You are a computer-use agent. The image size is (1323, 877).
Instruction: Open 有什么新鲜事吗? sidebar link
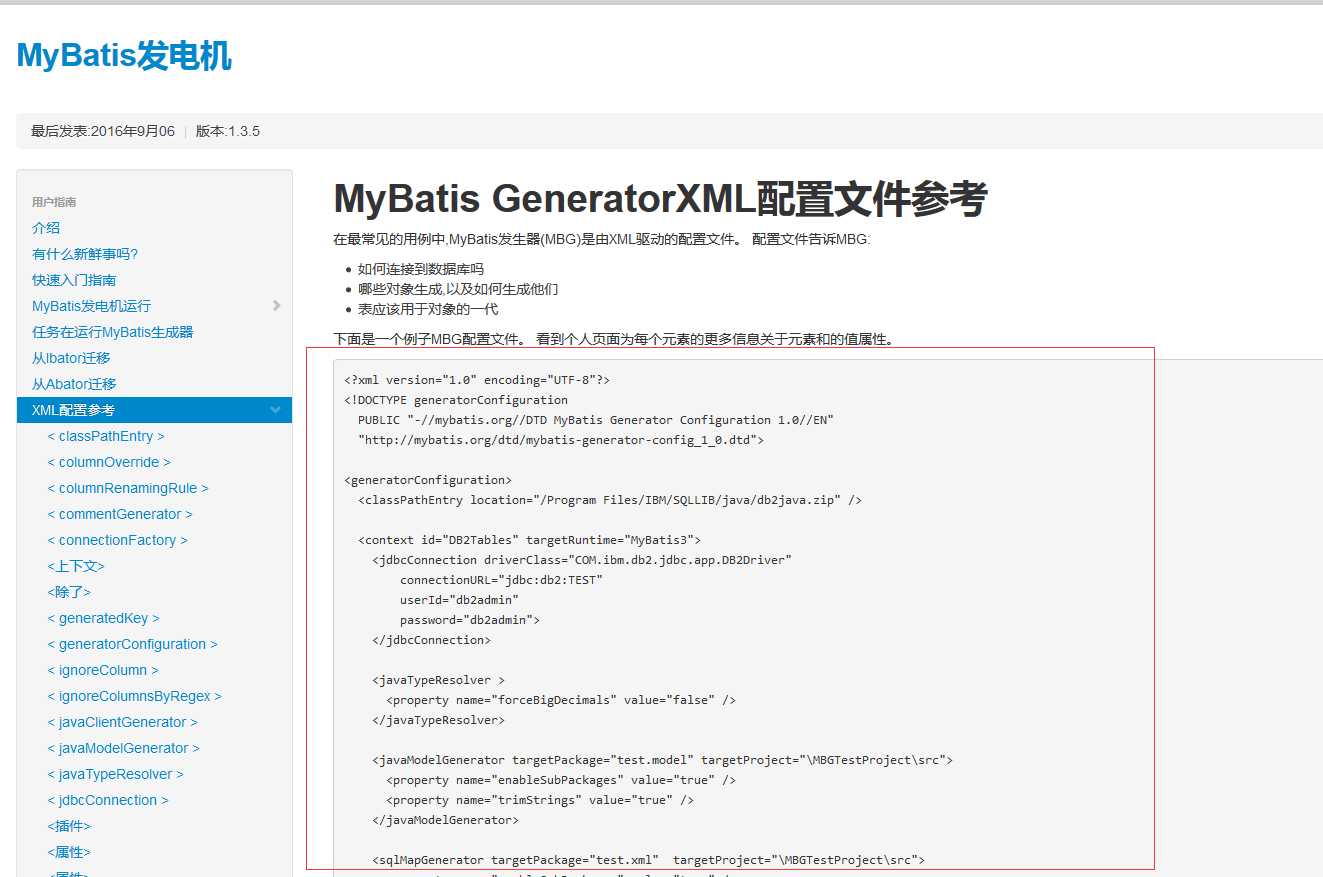pos(85,254)
